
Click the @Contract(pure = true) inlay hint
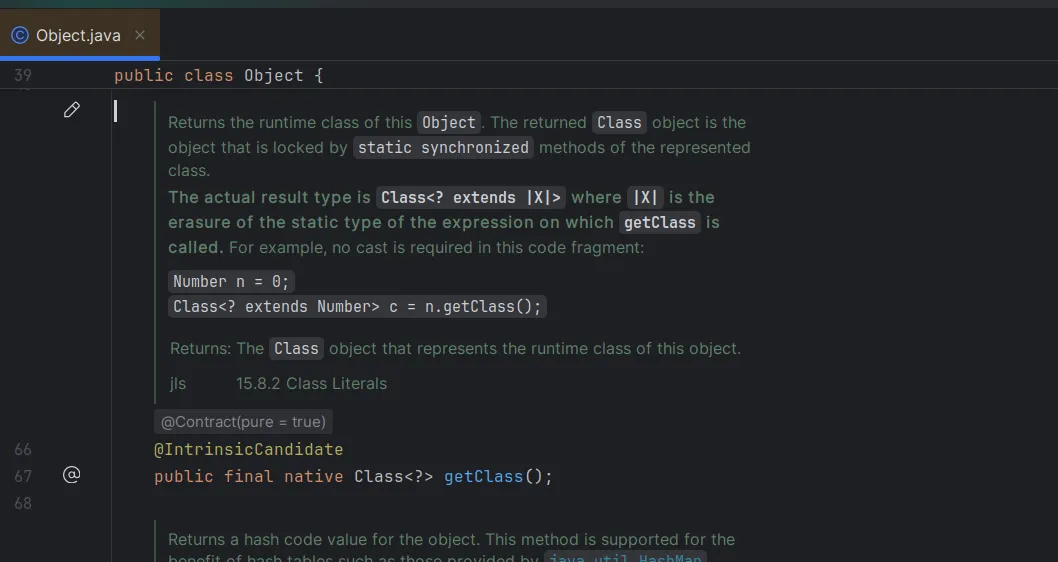point(243,422)
